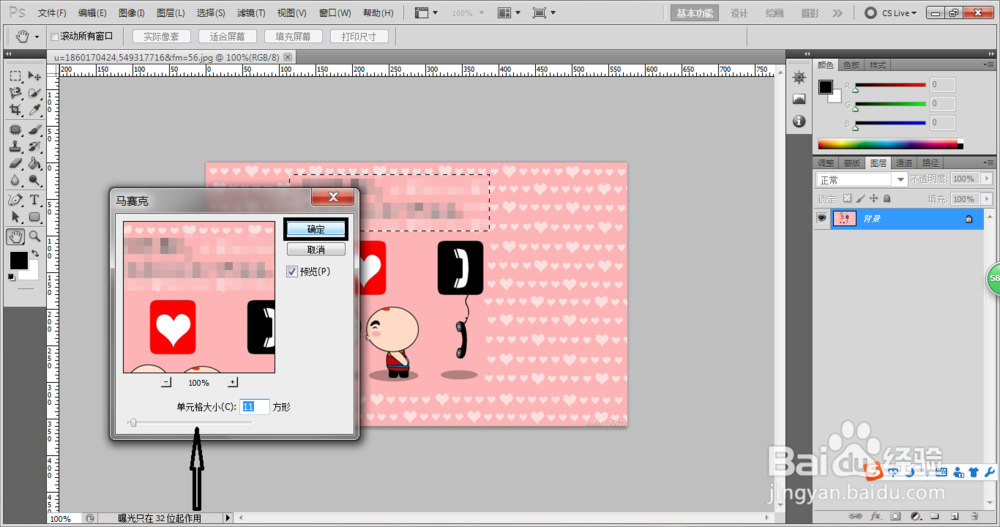Open the Info panel icon
Viewport: 1000px width, 527px height.
(799, 121)
